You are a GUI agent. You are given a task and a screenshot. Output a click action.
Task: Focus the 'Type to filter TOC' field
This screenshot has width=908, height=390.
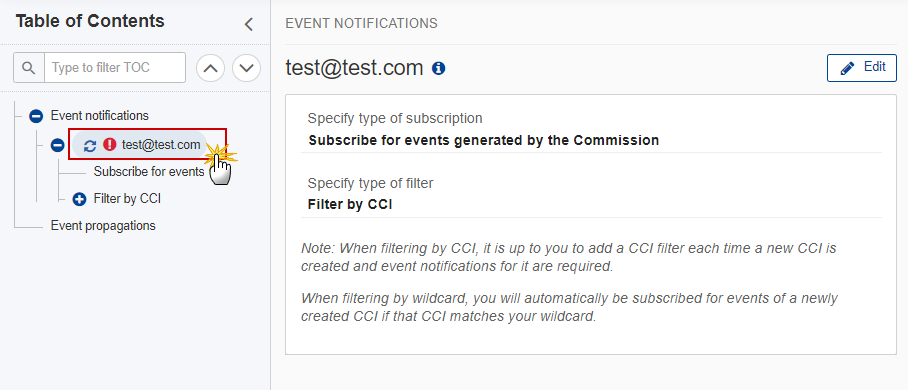pos(115,68)
